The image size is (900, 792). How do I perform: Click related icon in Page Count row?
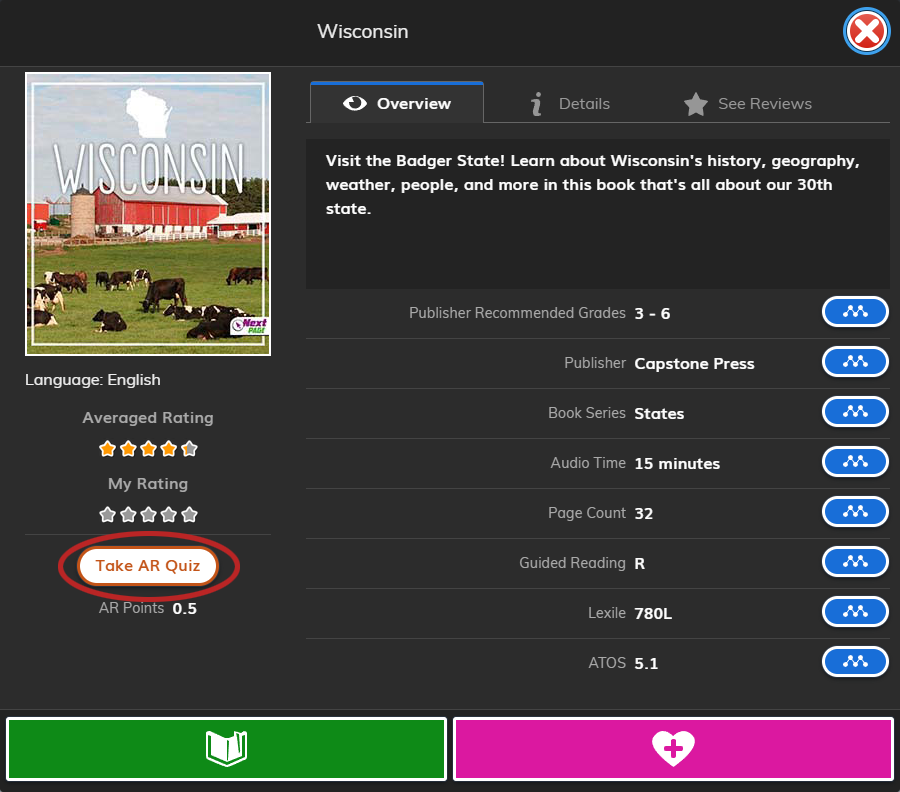855,512
